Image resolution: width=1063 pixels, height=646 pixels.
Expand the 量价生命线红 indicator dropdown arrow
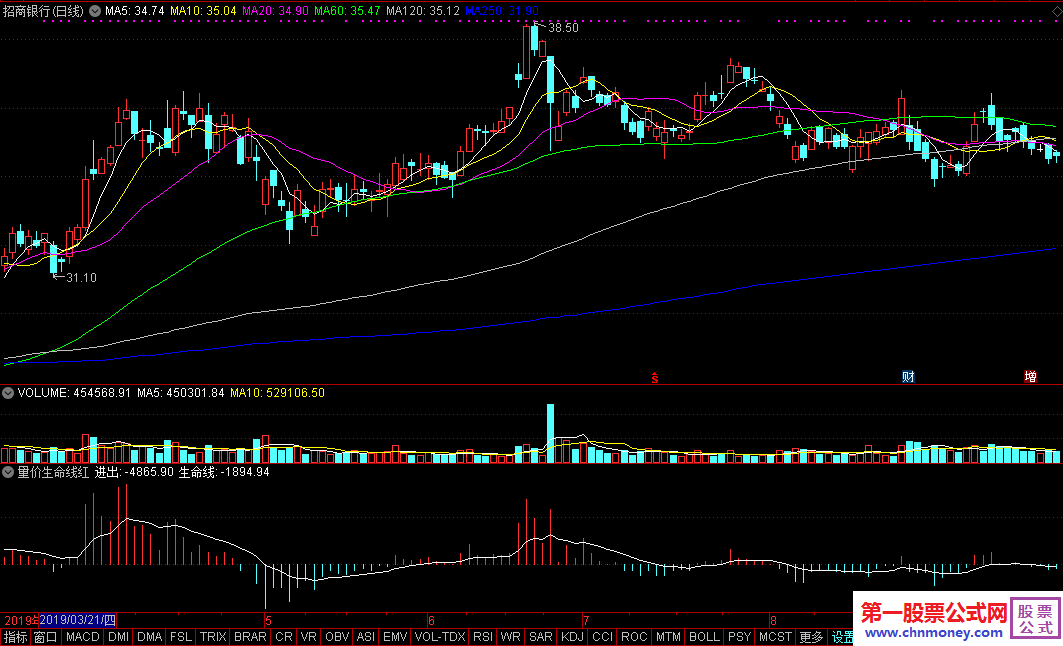pyautogui.click(x=8, y=472)
